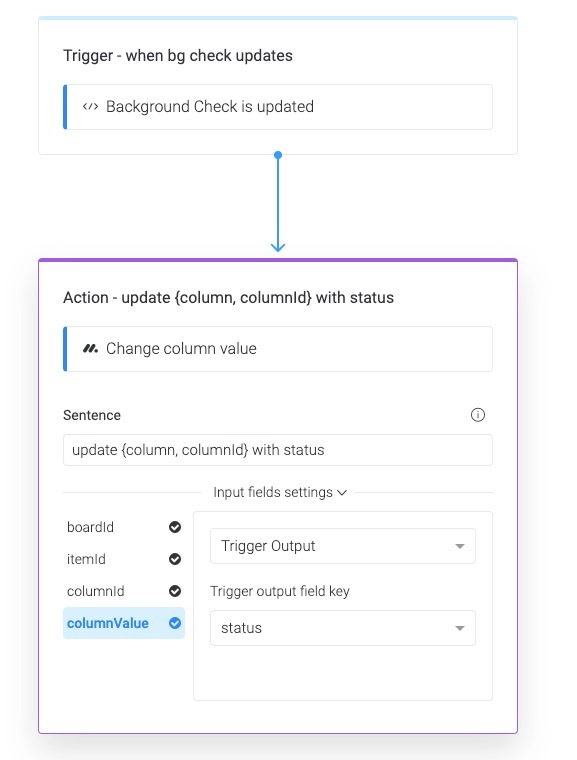Click the blue columnValue checkmark icon
Image resolution: width=577 pixels, height=760 pixels.
pyautogui.click(x=175, y=623)
